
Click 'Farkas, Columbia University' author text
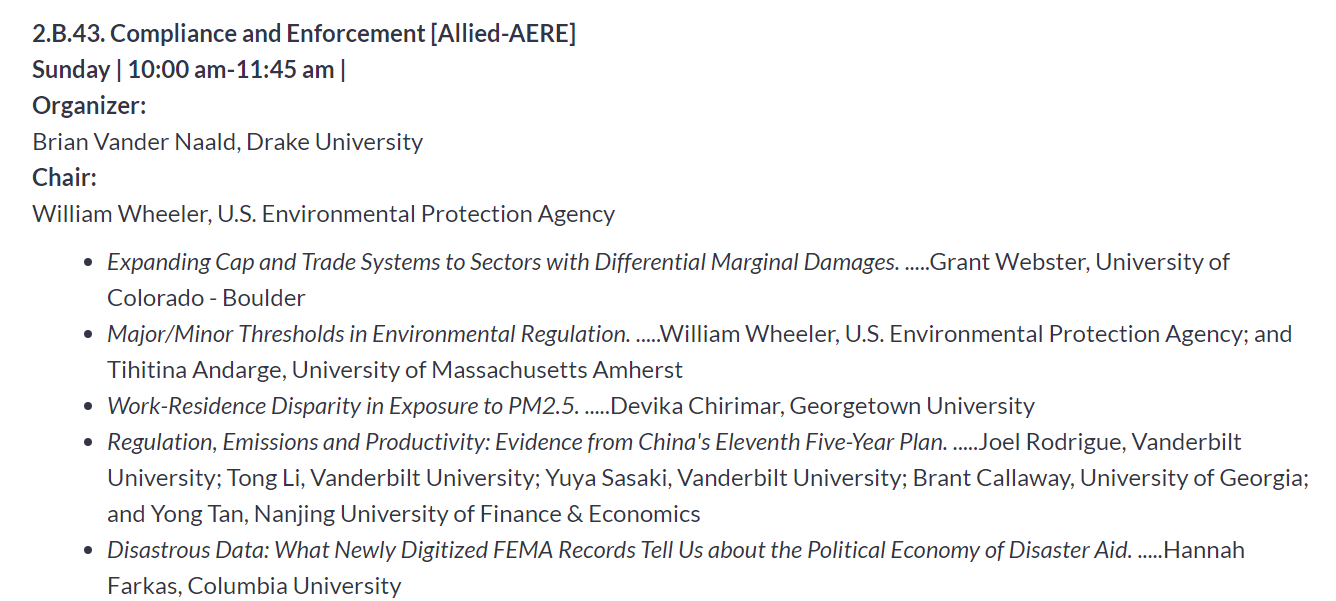tap(254, 585)
